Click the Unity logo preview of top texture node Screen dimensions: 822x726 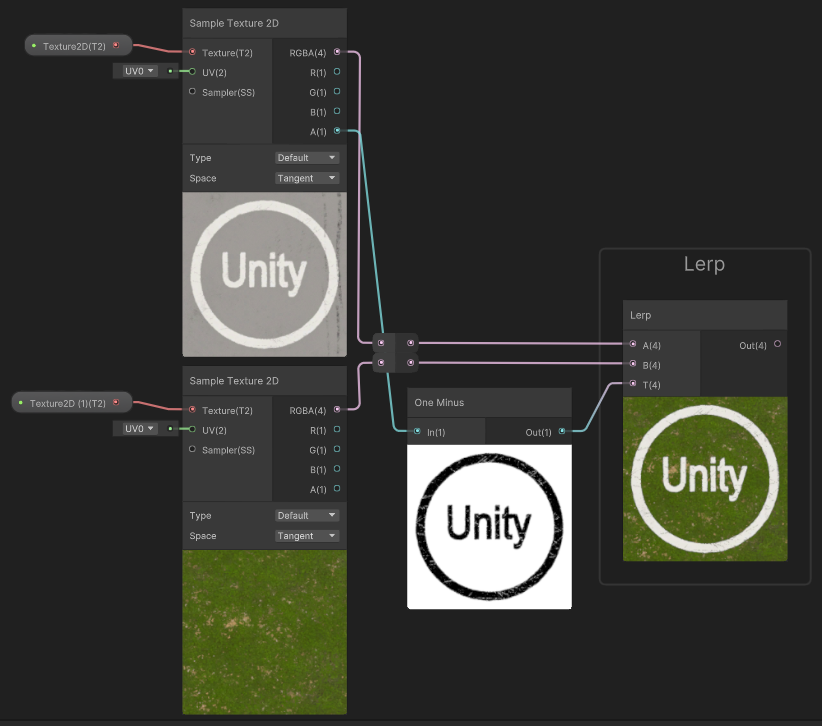pyautogui.click(x=264, y=274)
